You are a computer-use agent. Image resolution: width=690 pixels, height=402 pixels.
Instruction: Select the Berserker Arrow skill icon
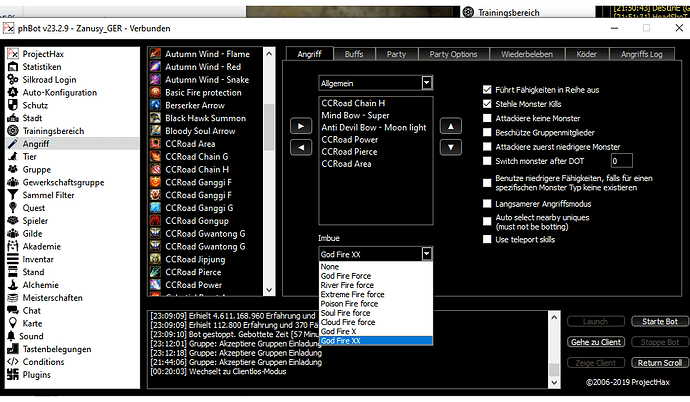[155, 105]
